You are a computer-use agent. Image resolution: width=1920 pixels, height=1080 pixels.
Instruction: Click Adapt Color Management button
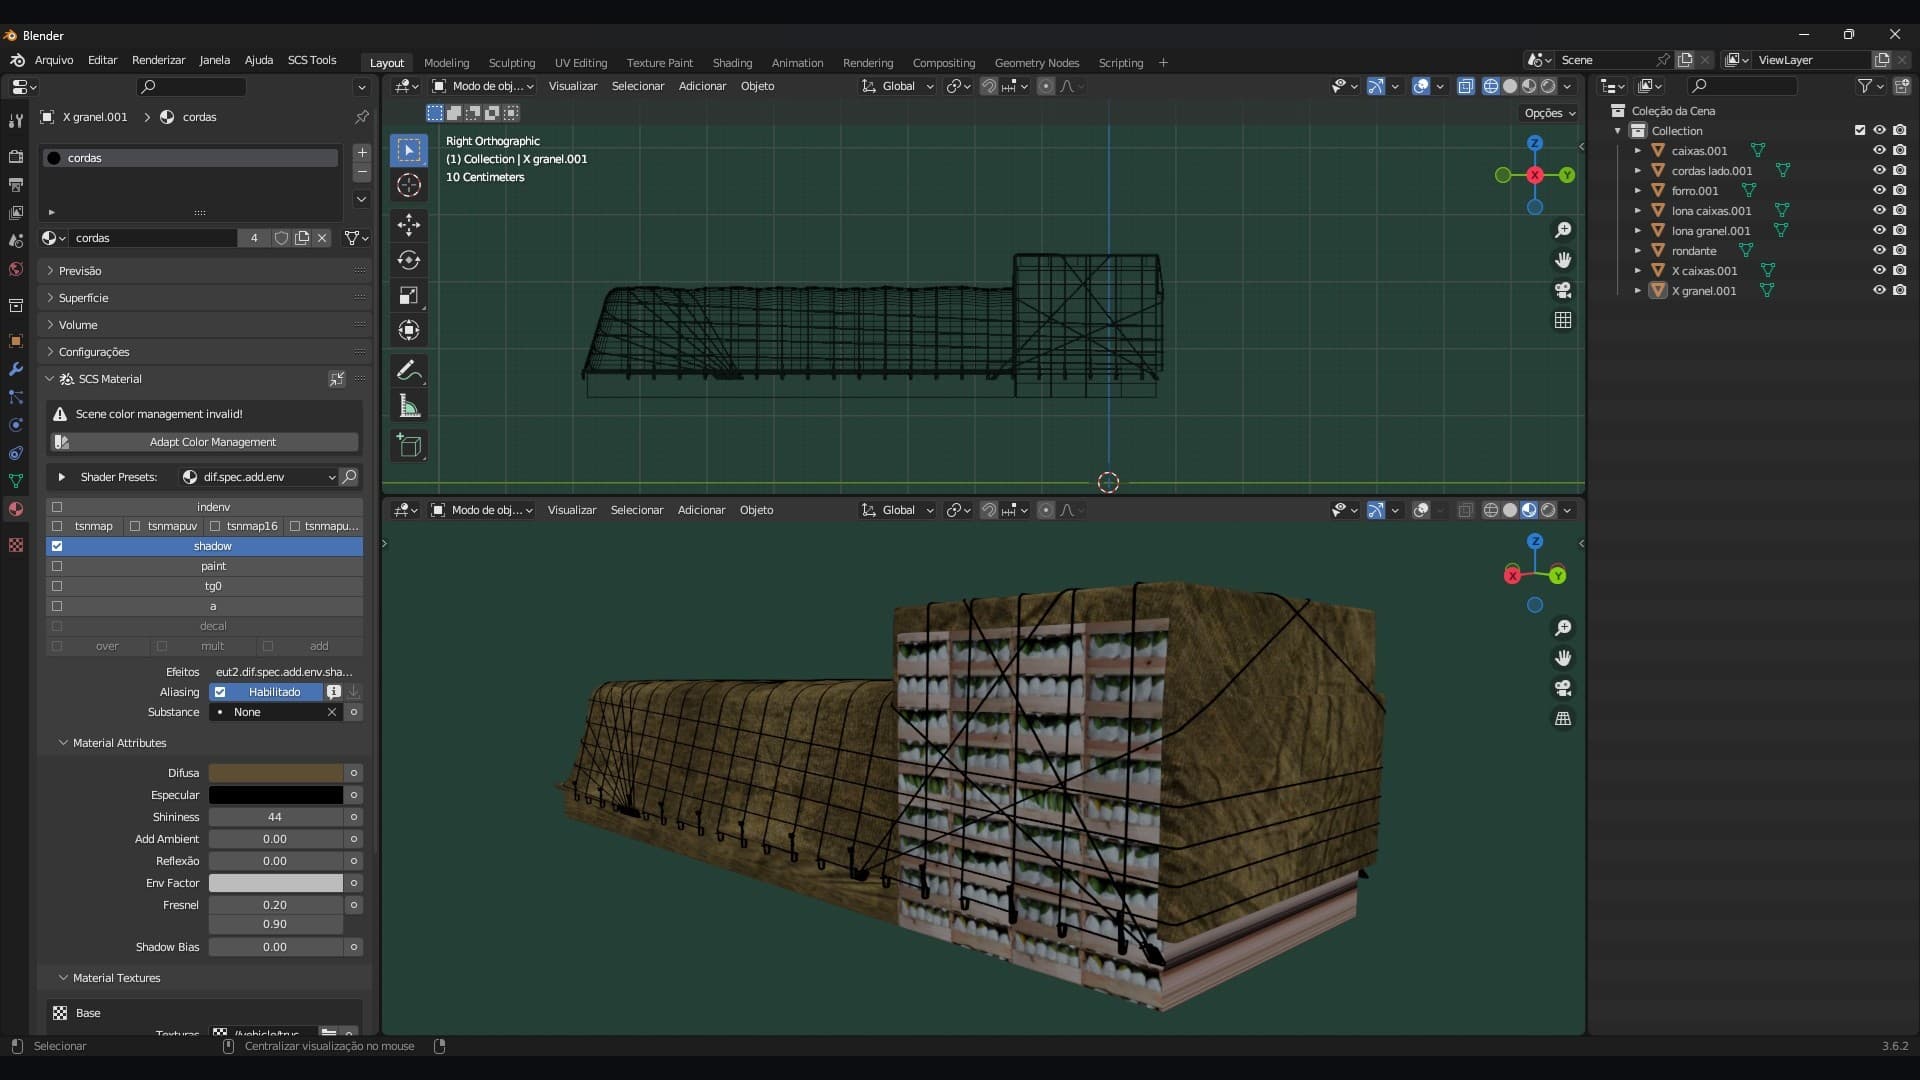204,442
